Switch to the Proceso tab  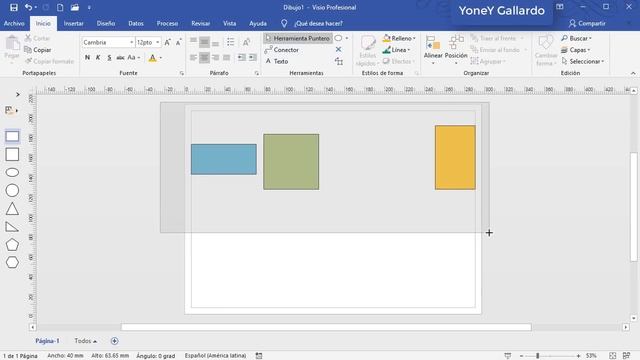pyautogui.click(x=167, y=24)
